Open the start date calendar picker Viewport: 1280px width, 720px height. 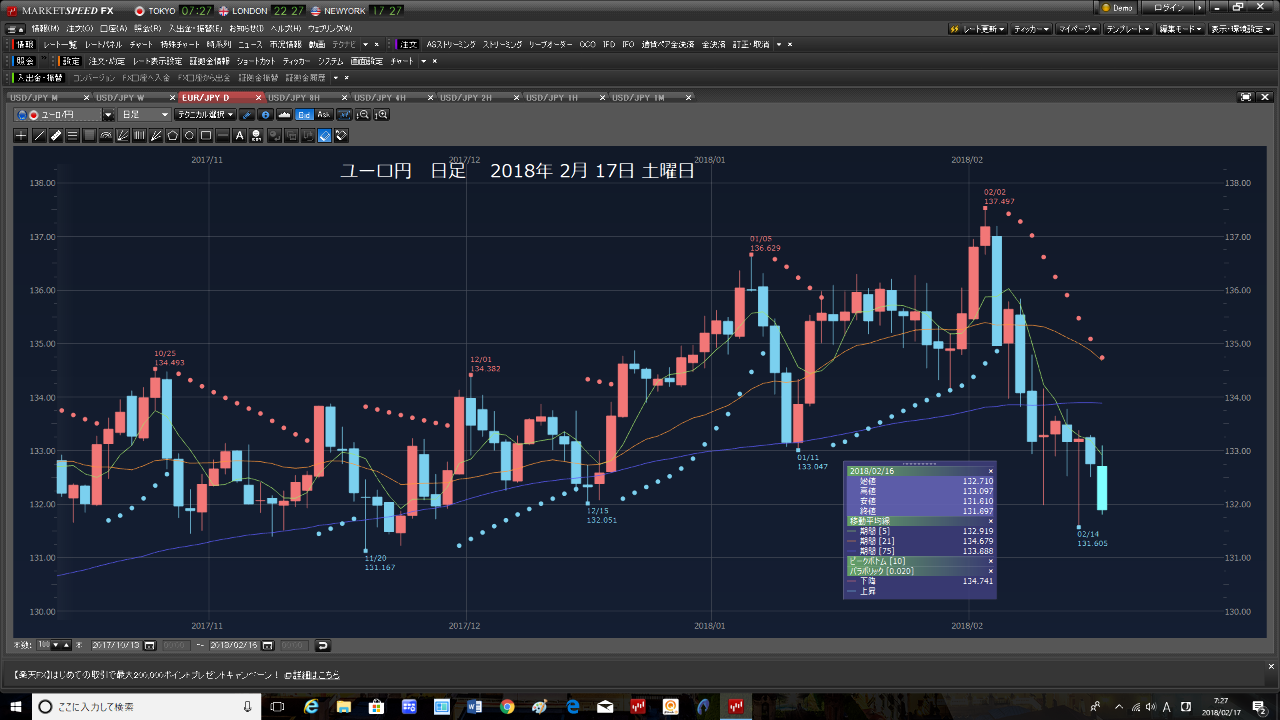(x=150, y=646)
